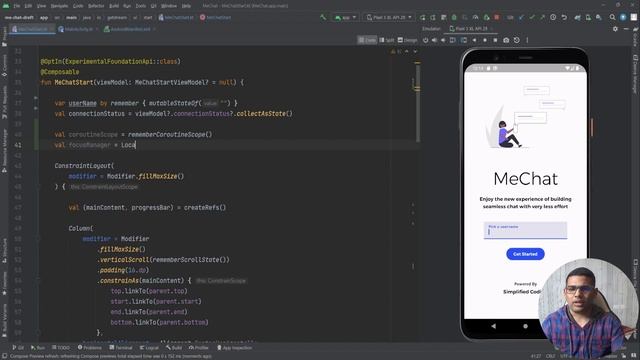
Task: Open the Project tool window sidebar tab
Action: [x=4, y=36]
